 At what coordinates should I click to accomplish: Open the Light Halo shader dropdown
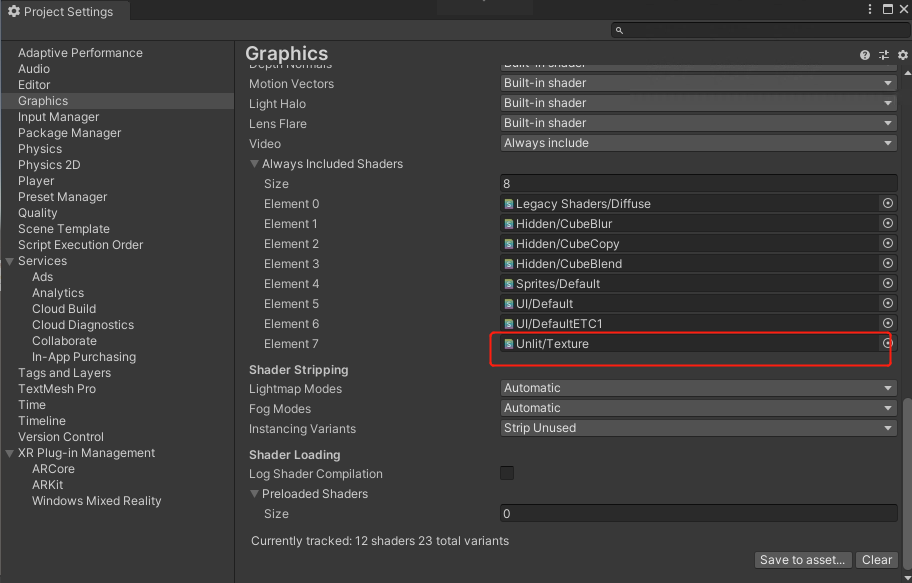[x=698, y=103]
